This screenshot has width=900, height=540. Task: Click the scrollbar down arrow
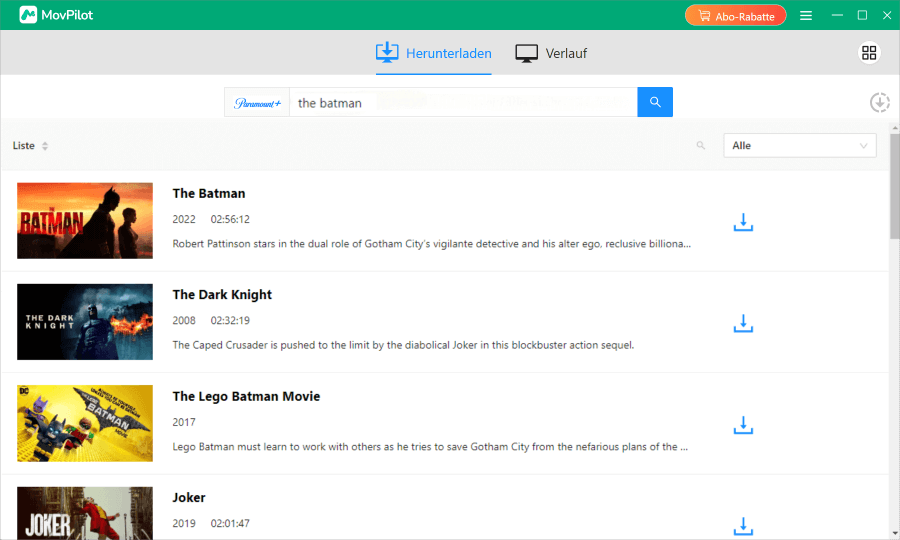pos(895,534)
